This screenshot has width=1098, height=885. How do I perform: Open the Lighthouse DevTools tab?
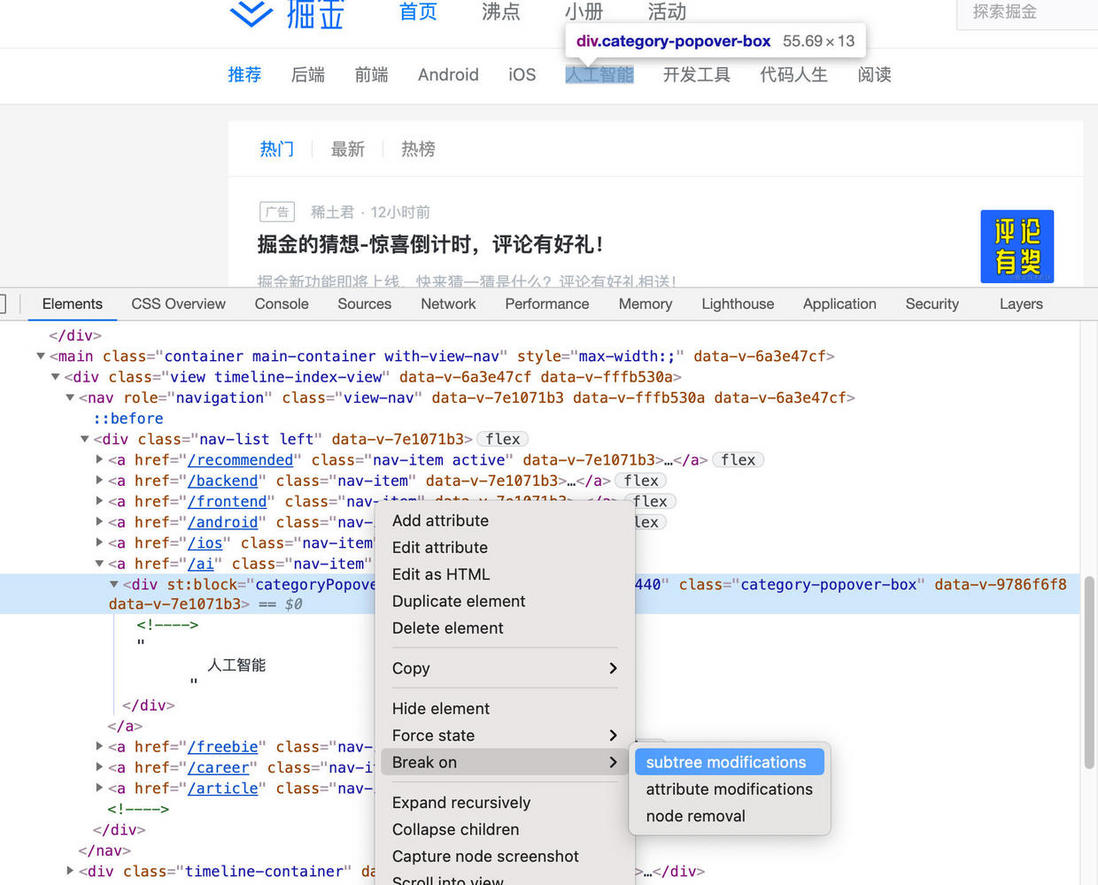(x=737, y=304)
